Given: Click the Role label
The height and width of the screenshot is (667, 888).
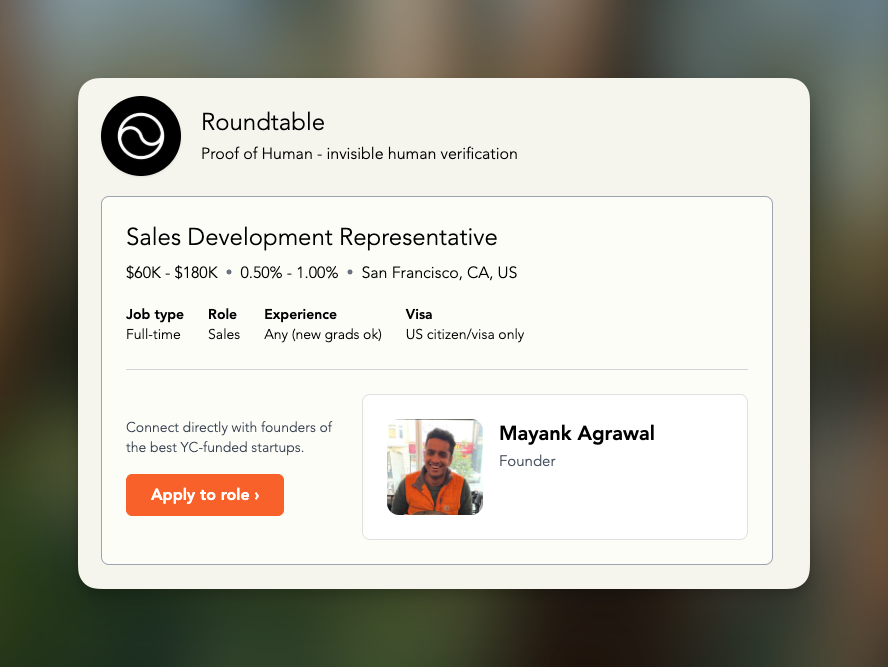Looking at the screenshot, I should point(222,314).
